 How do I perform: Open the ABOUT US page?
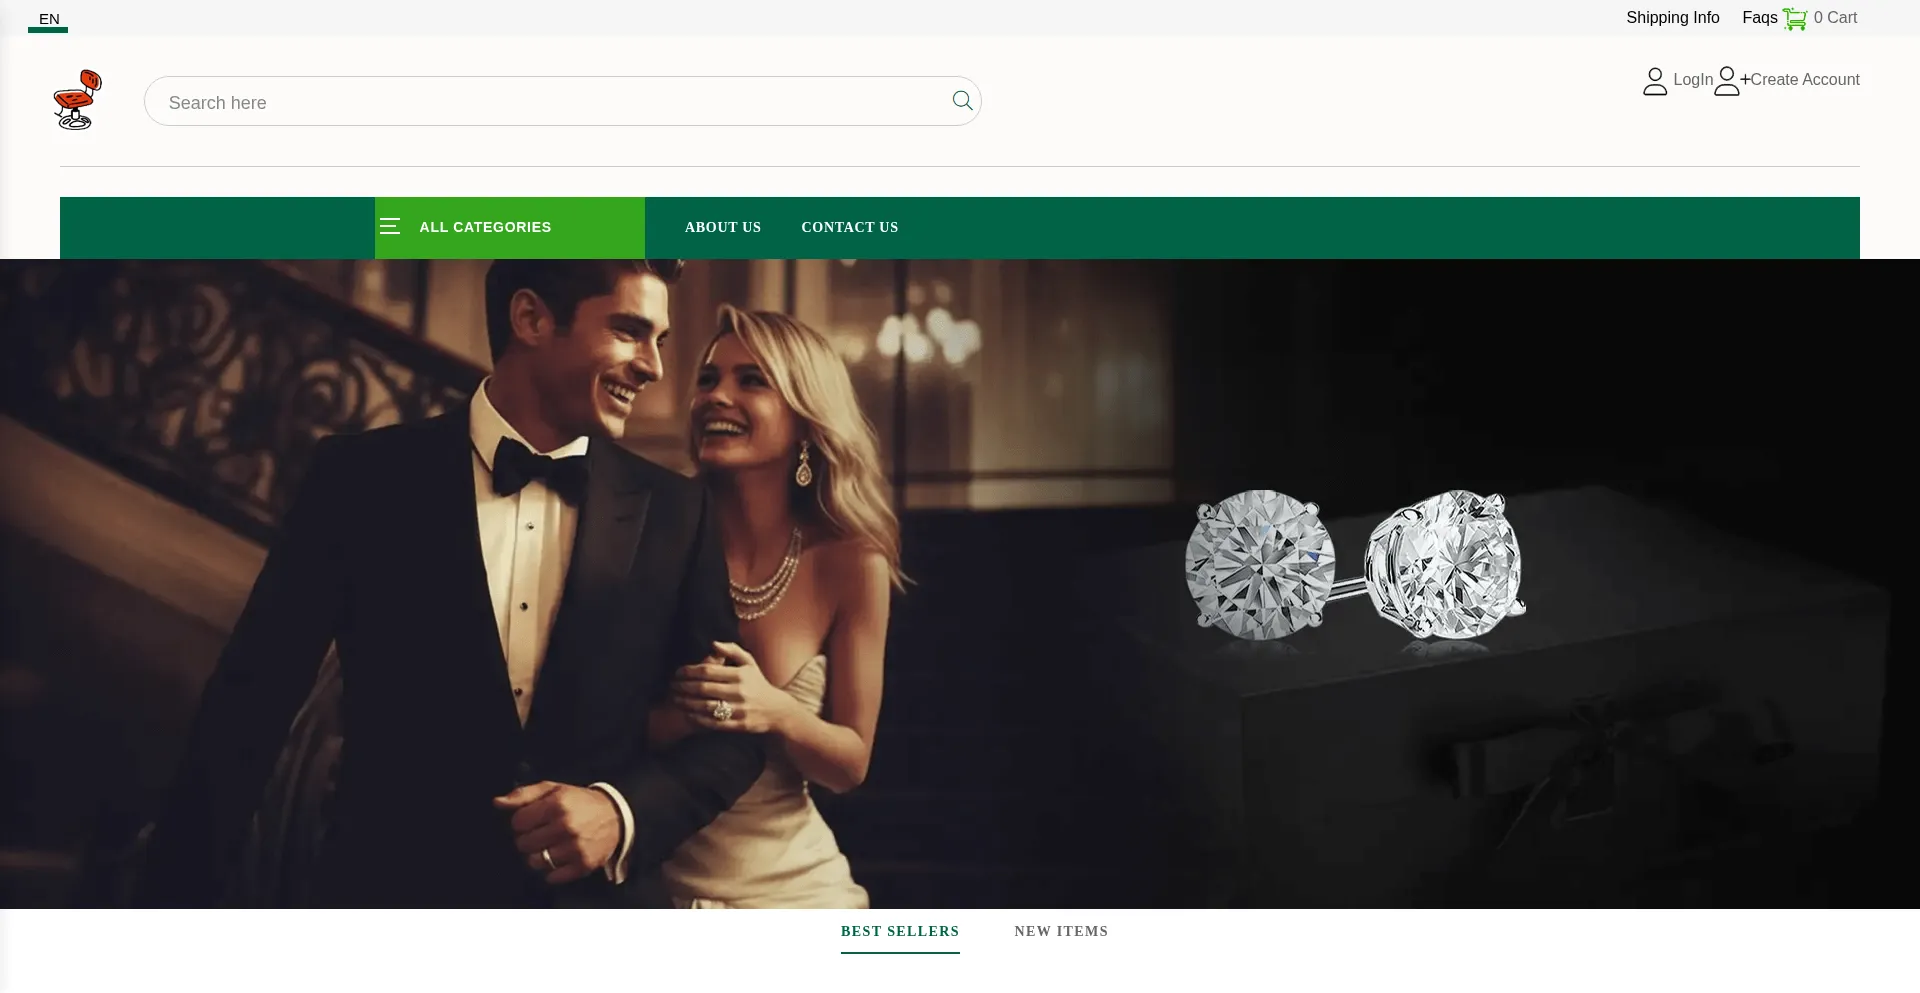(722, 227)
